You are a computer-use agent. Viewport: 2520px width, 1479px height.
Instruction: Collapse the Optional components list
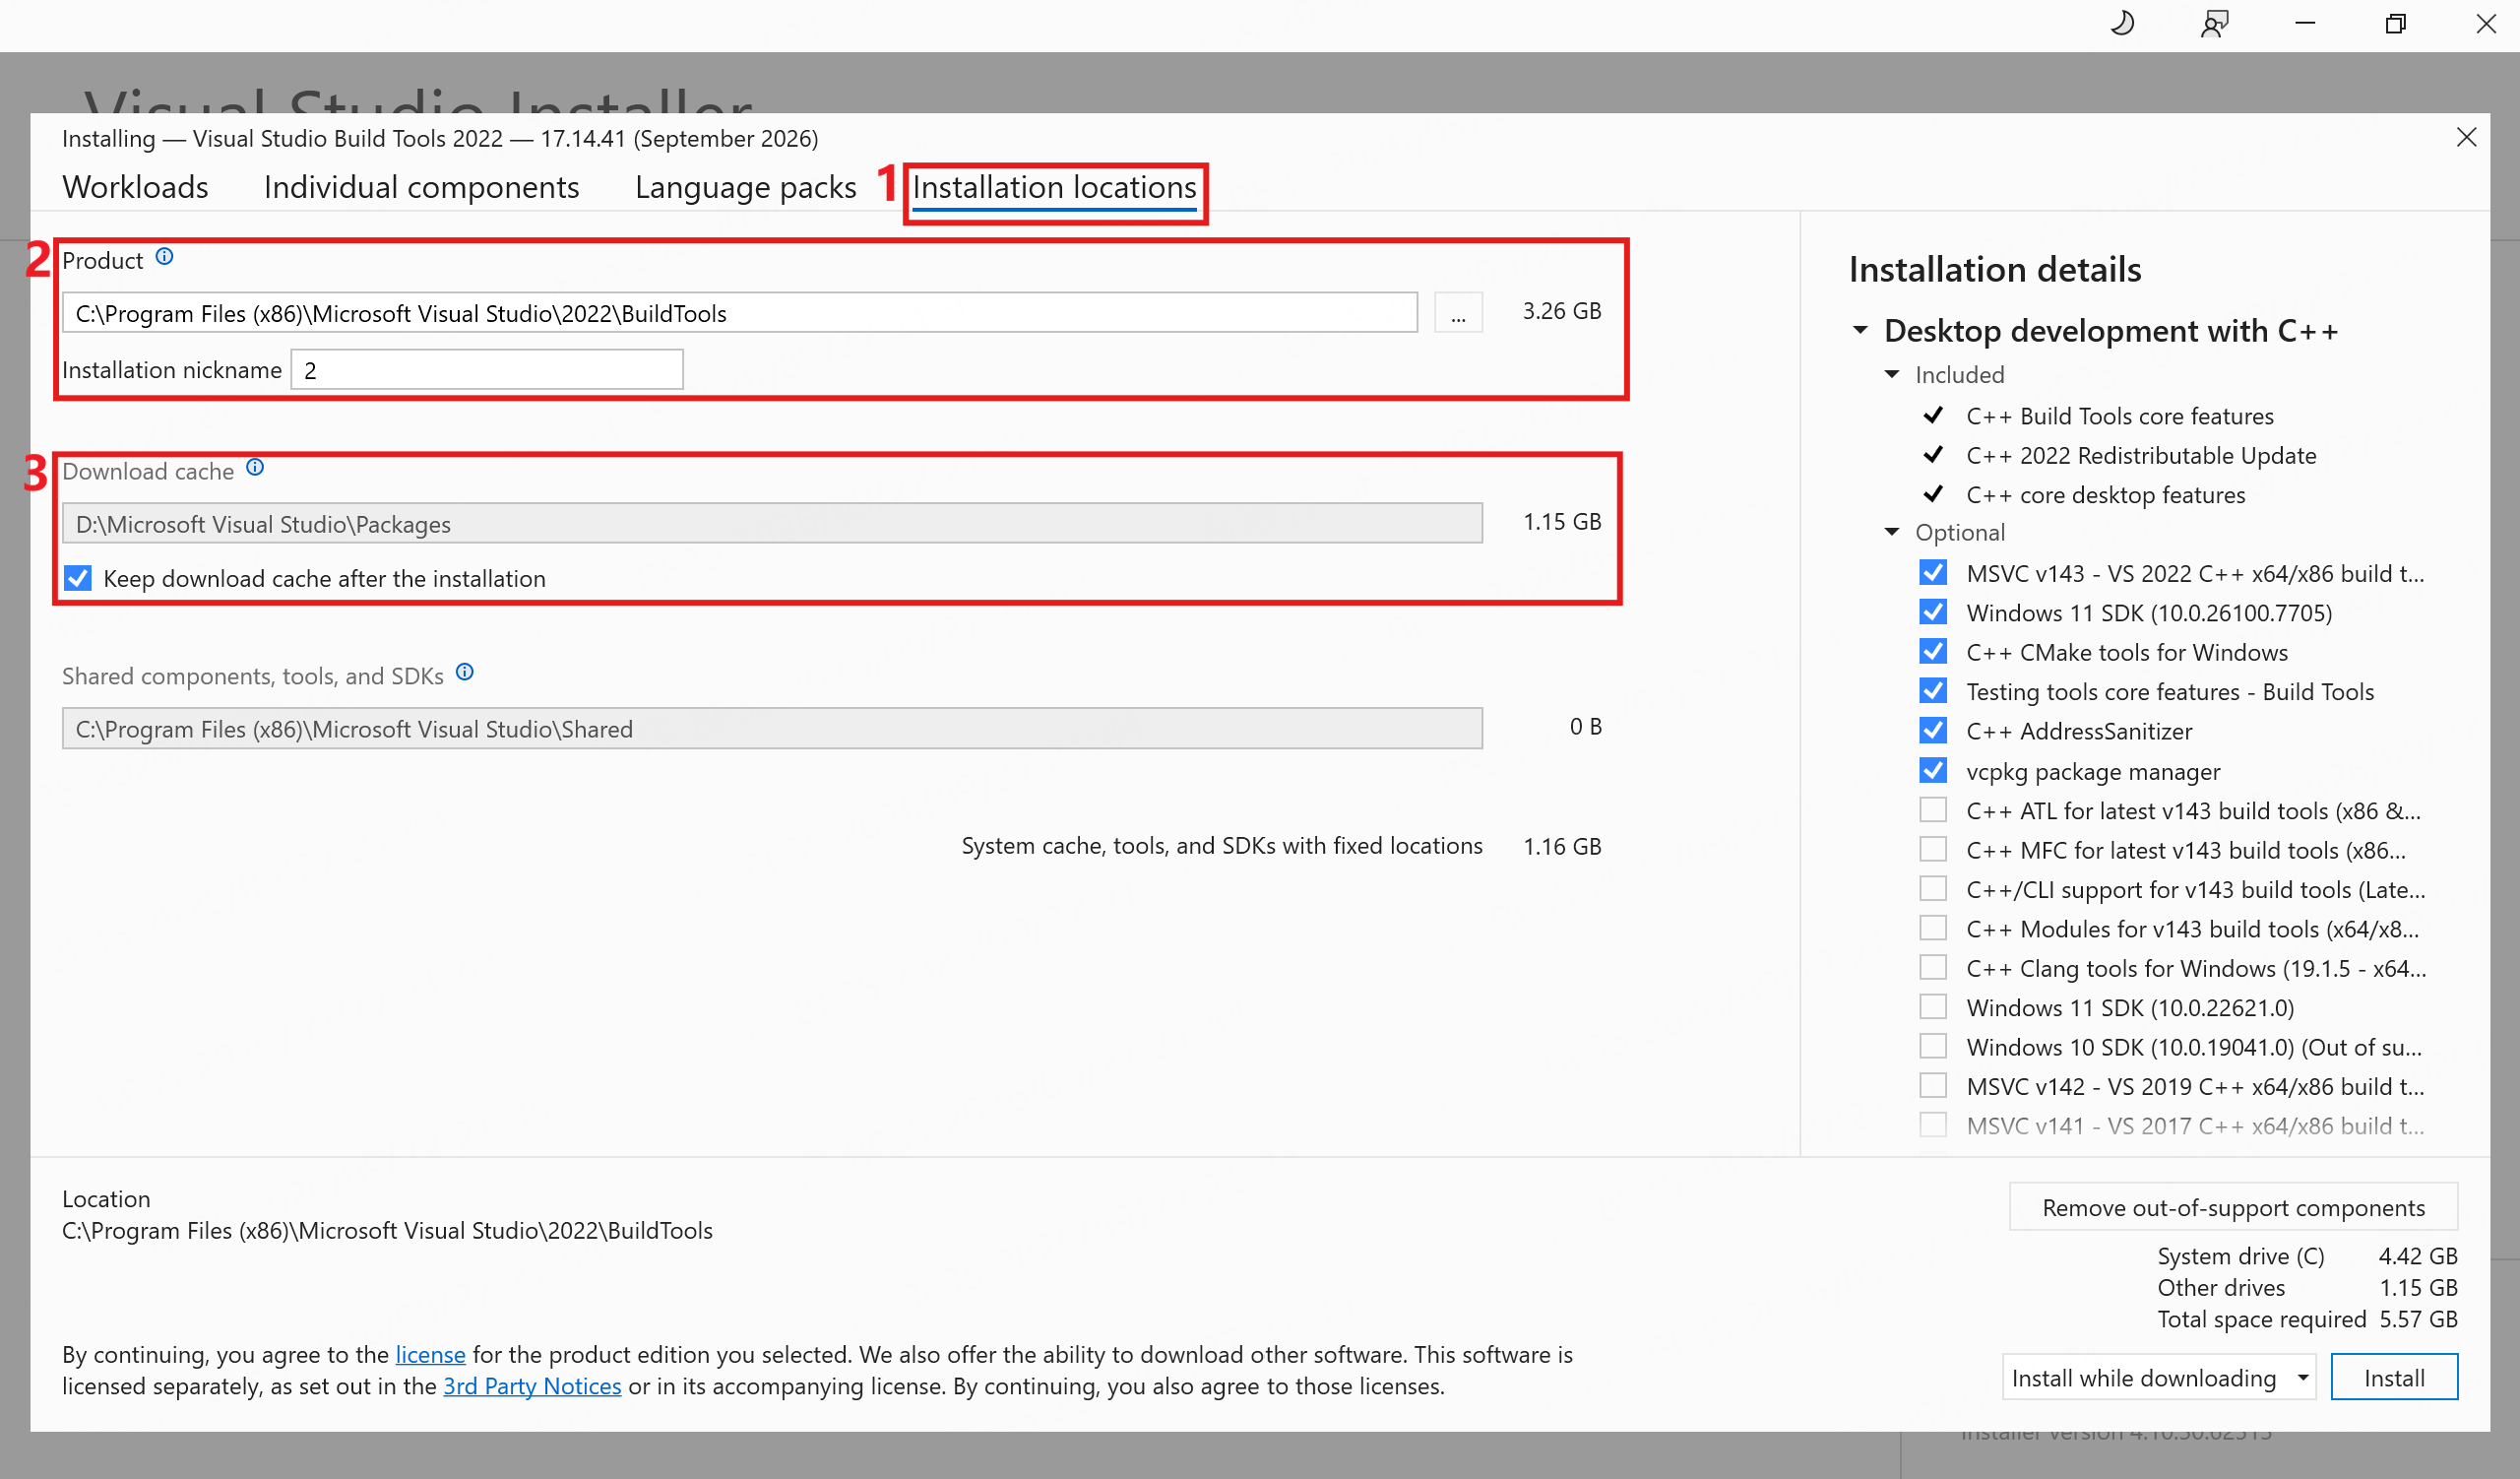click(x=1892, y=532)
